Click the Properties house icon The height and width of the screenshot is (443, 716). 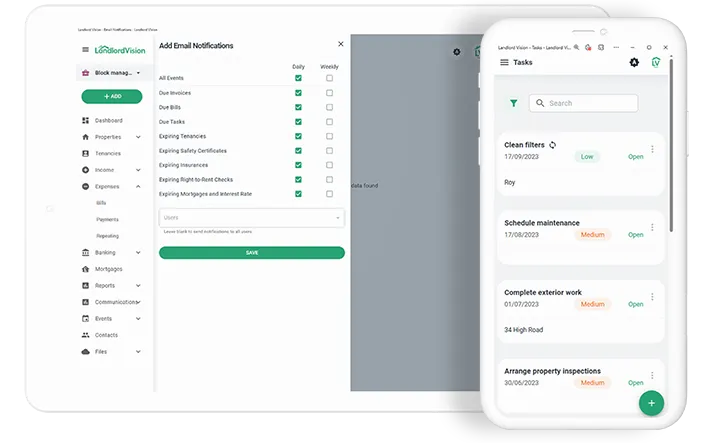pos(85,137)
